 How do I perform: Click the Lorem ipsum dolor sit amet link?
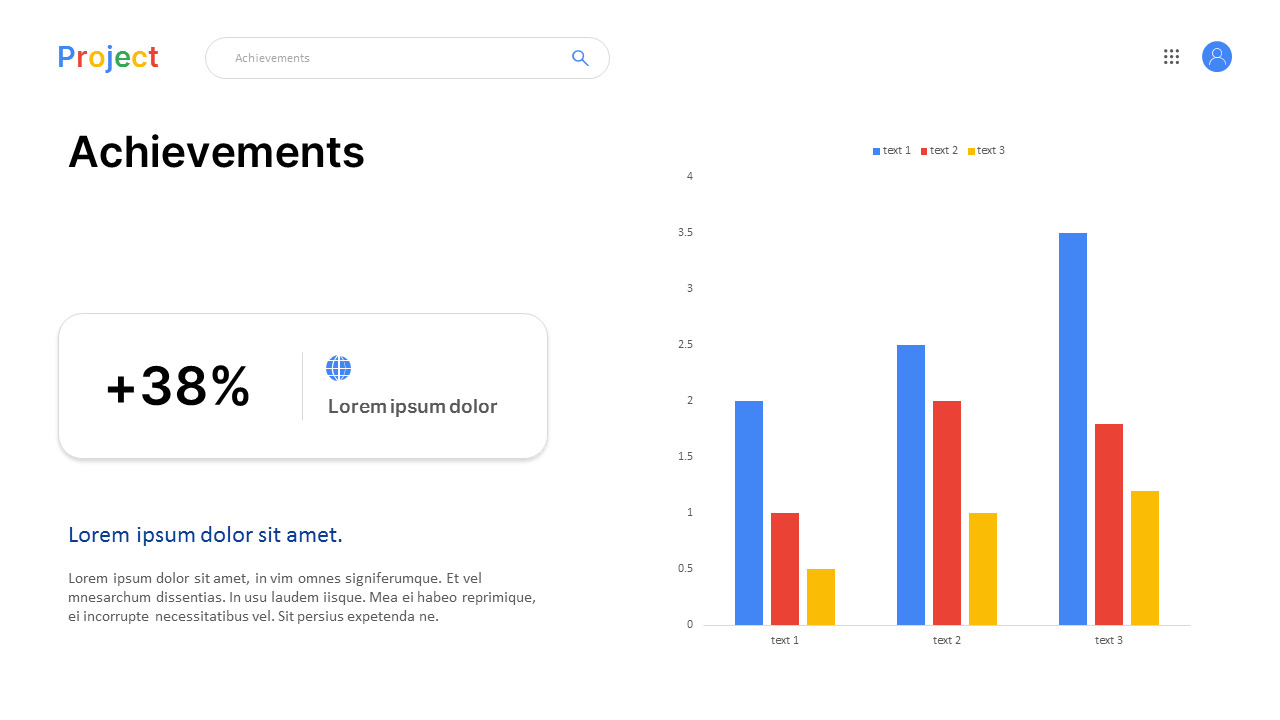(x=205, y=534)
